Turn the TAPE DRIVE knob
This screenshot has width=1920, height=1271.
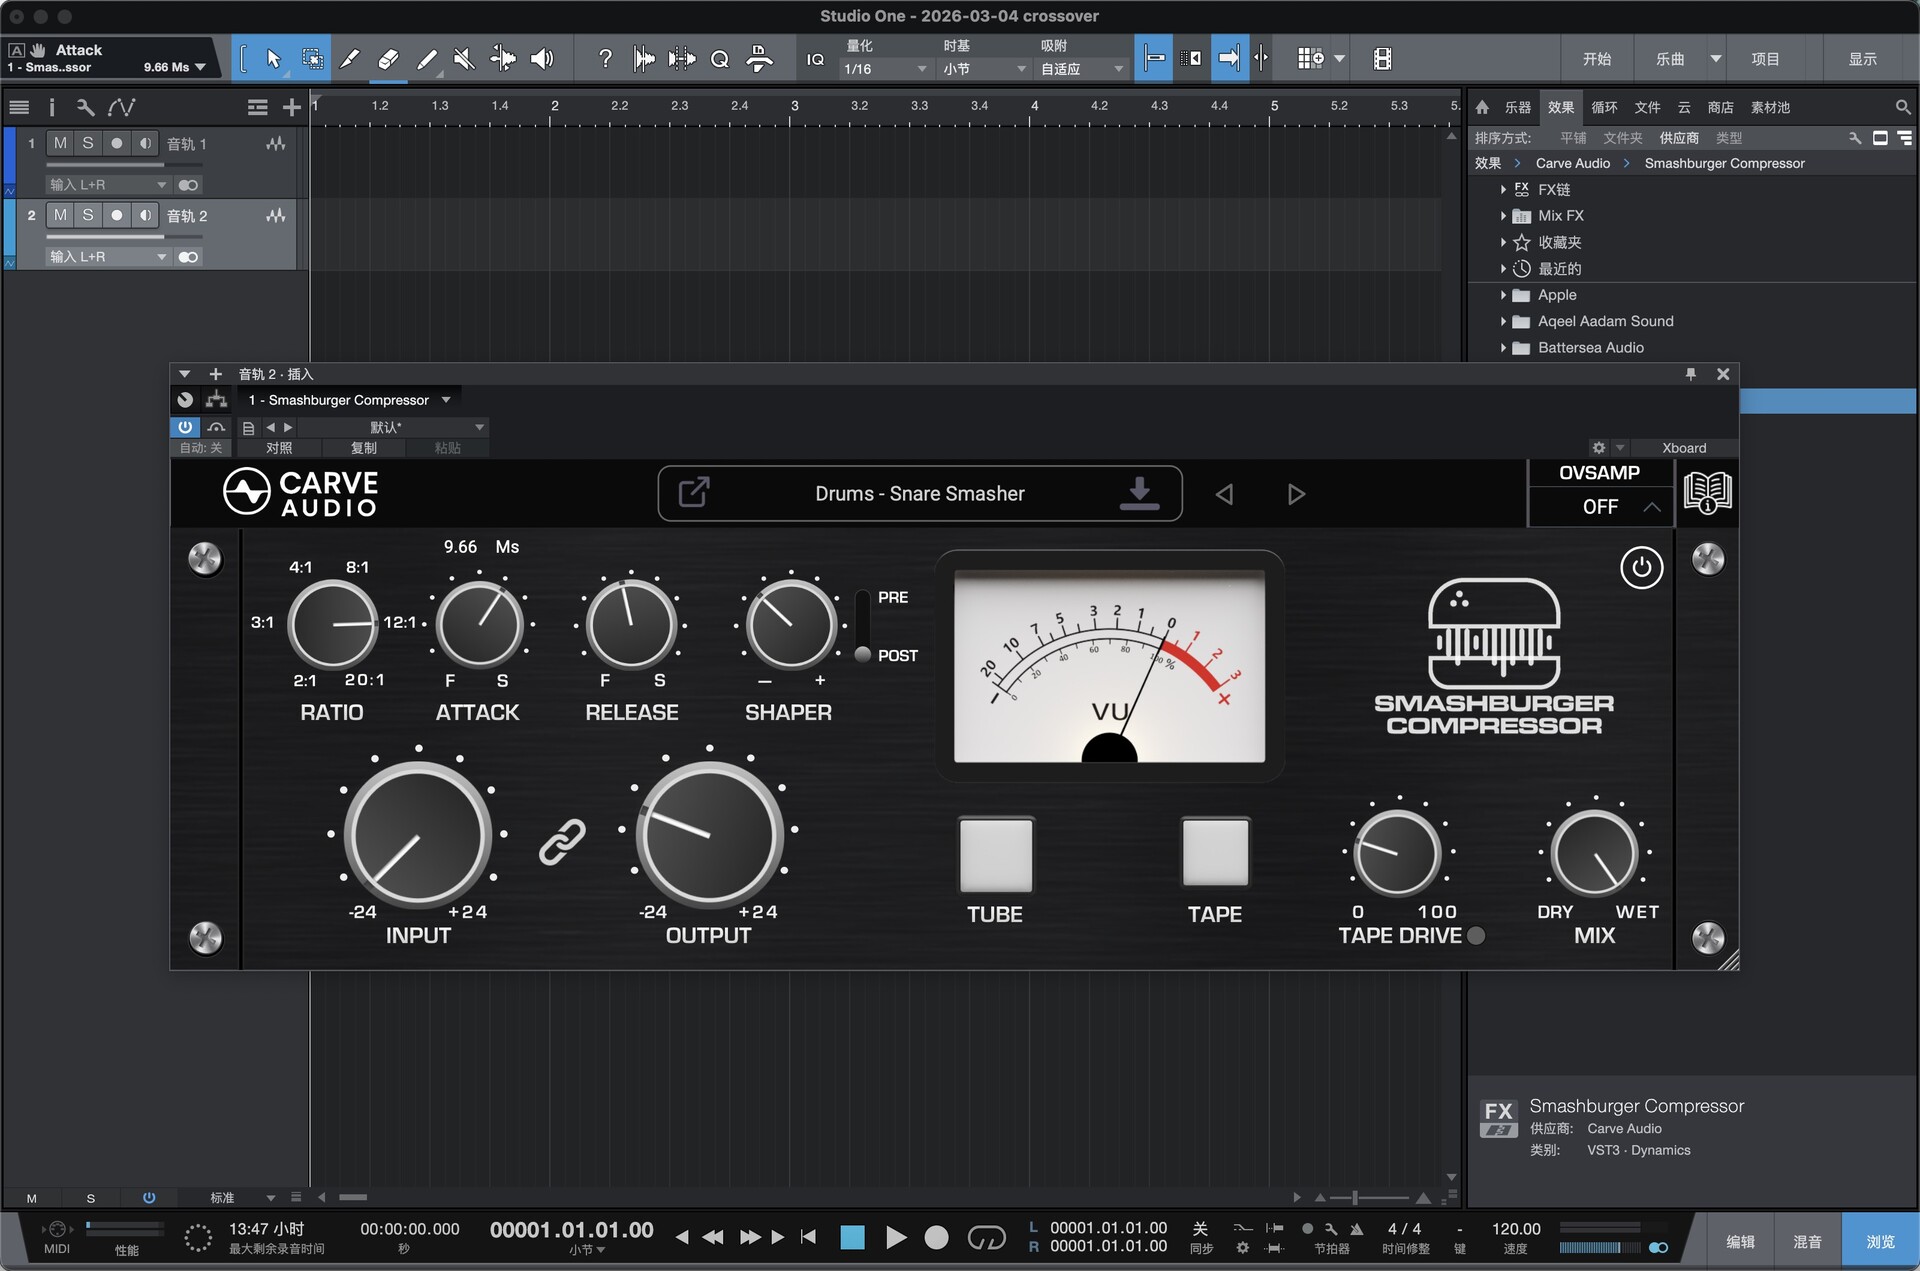click(x=1397, y=855)
